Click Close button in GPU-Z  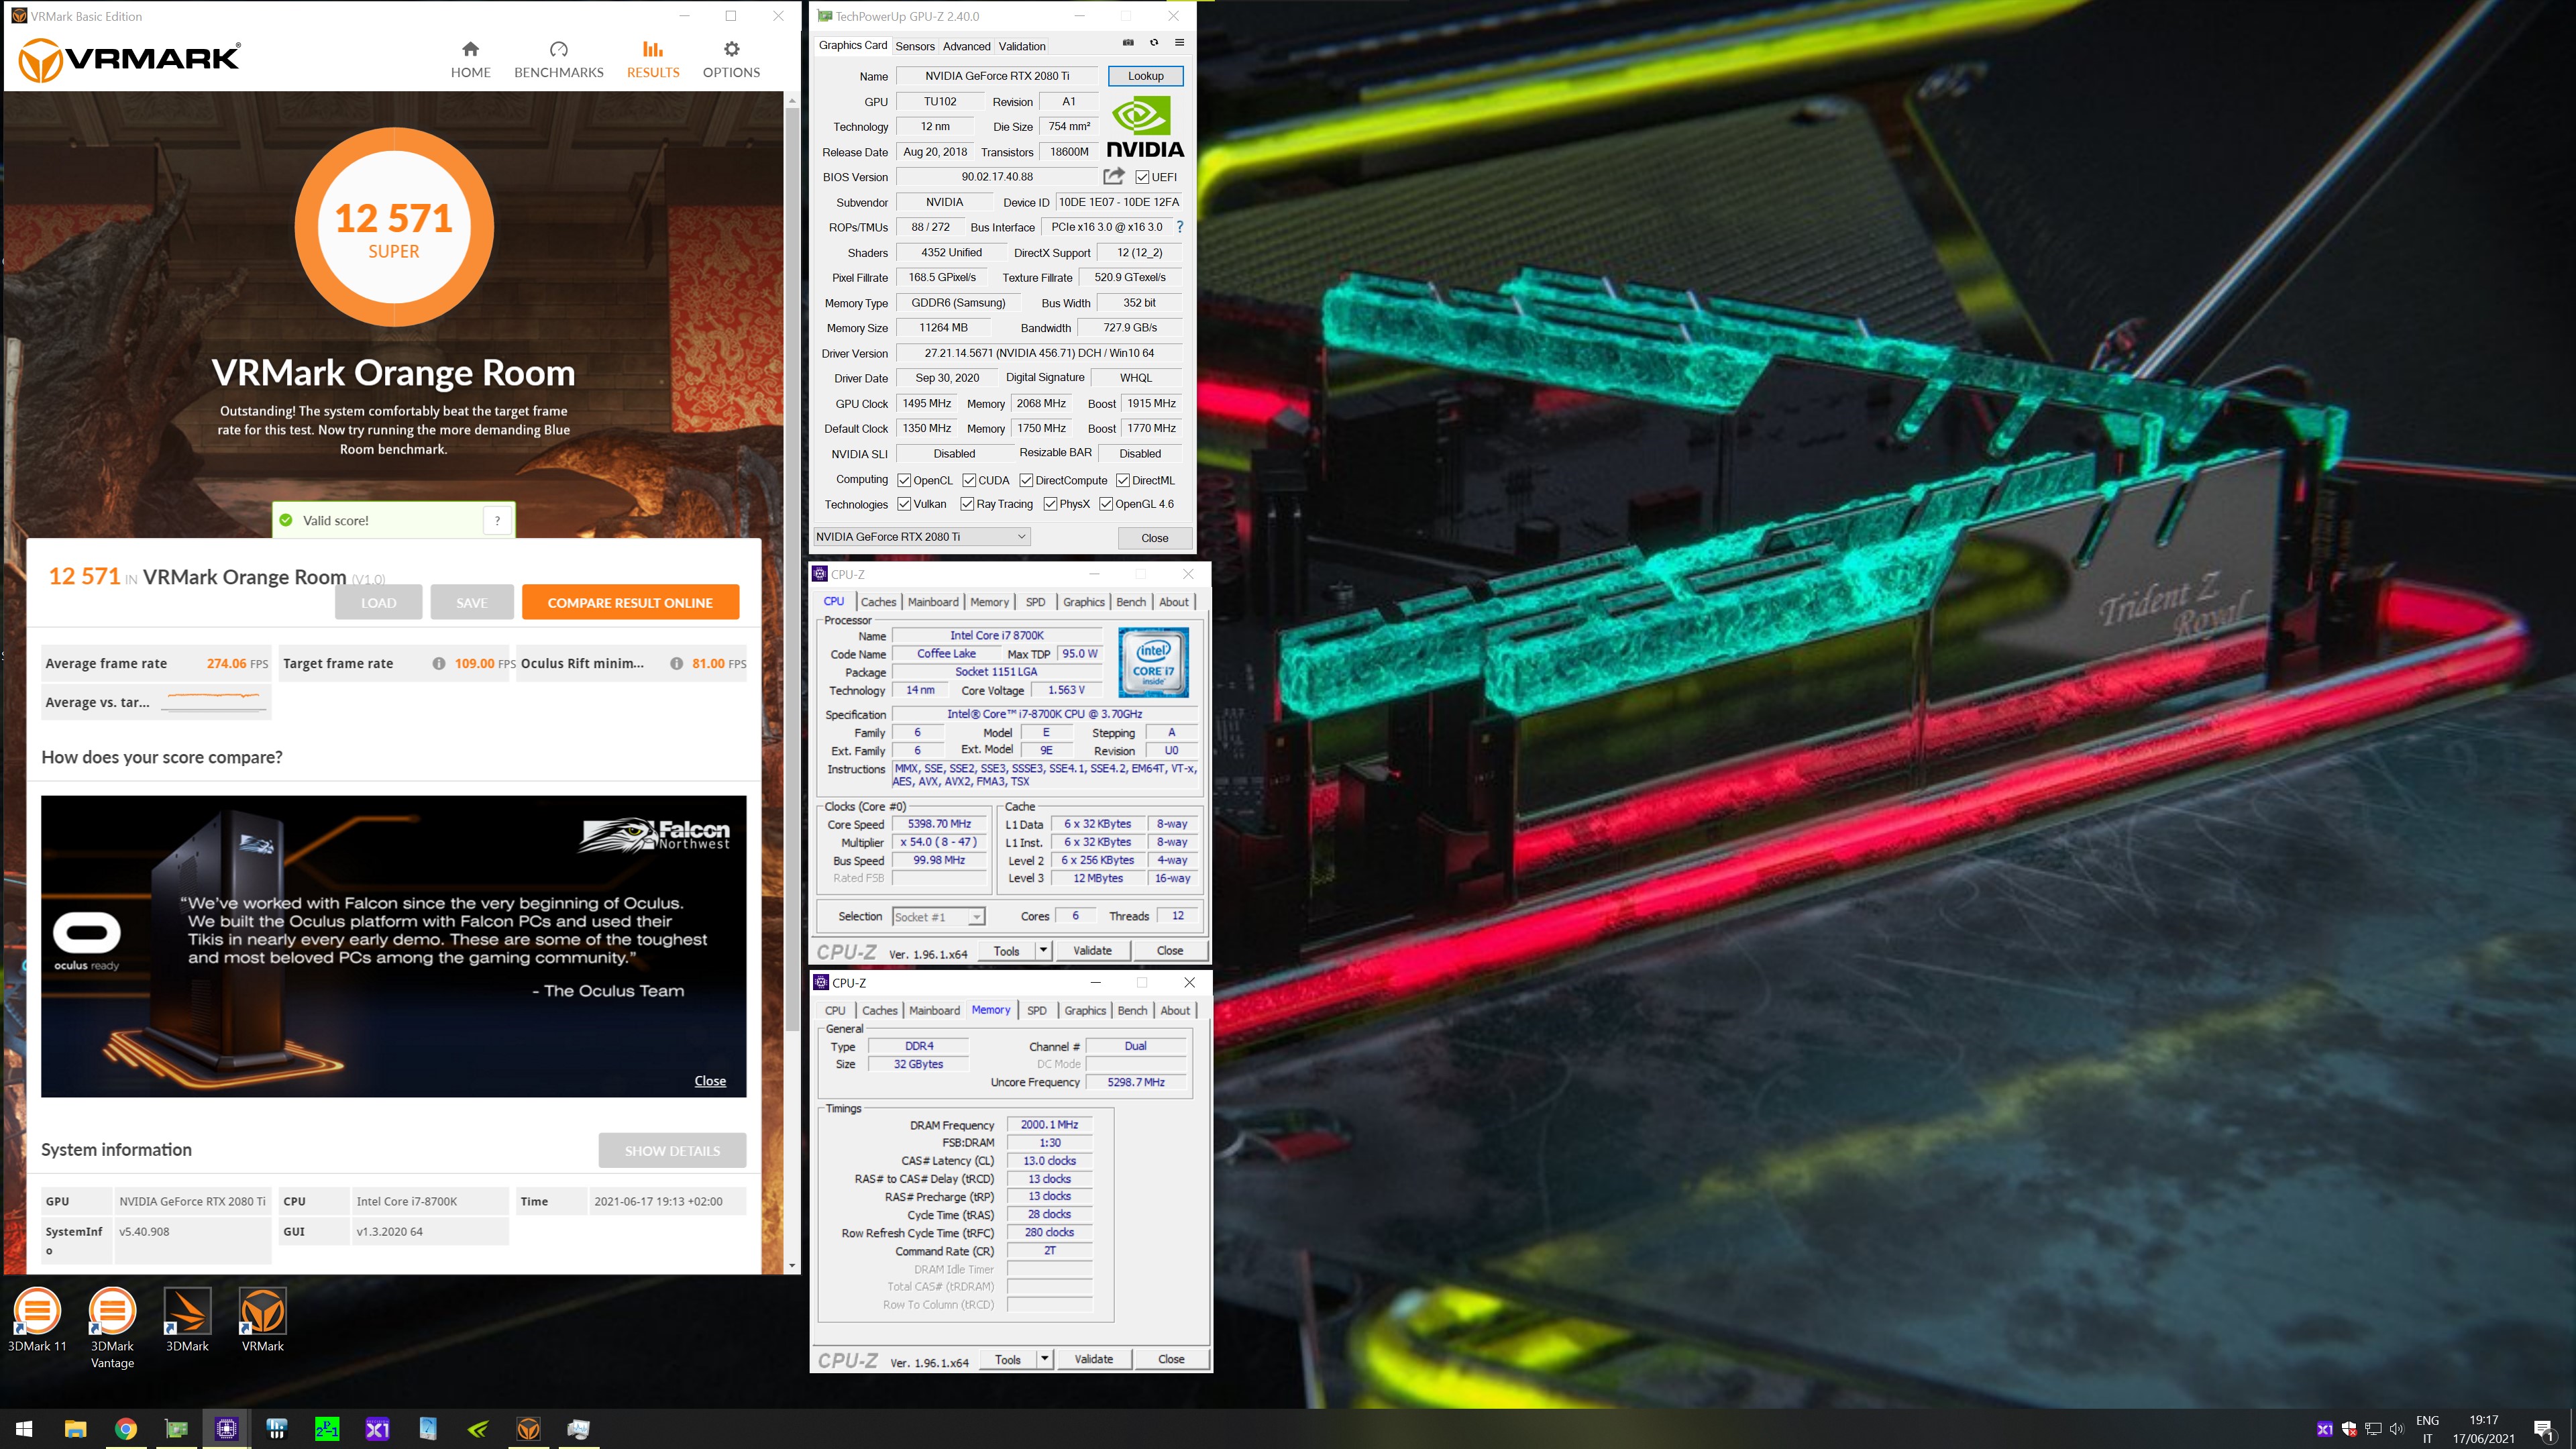point(1154,538)
